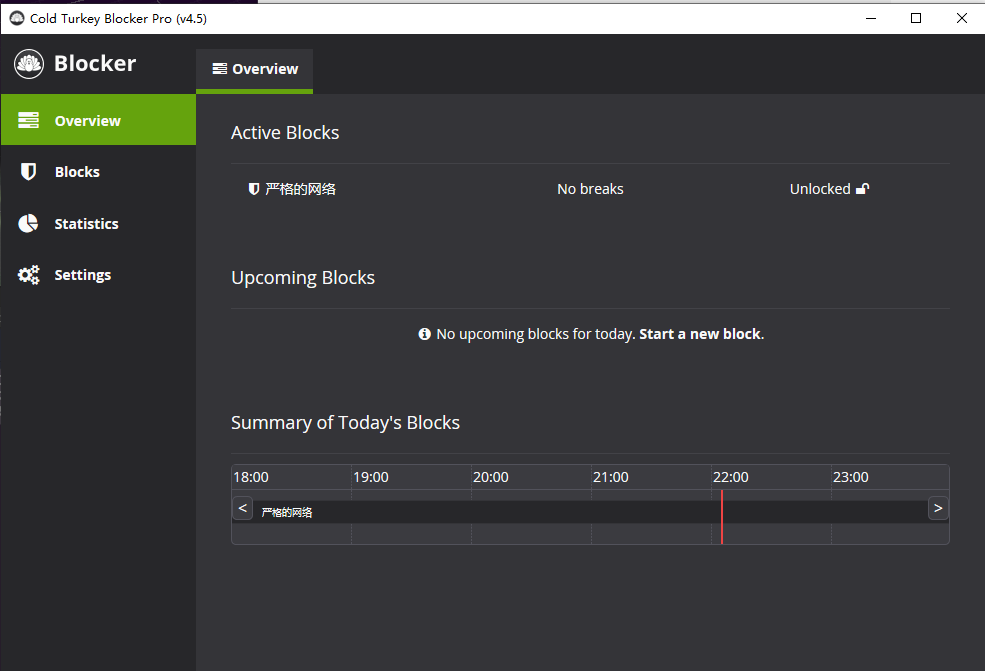Screen dimensions: 985x671
Task: Open the Overview sidebar item
Action: pyautogui.click(x=99, y=120)
